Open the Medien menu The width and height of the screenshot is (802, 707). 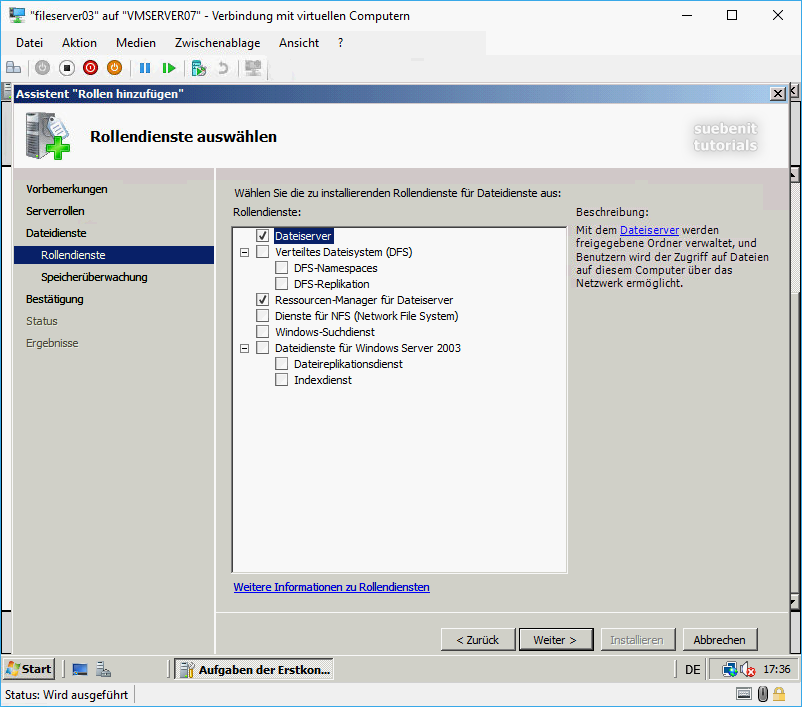136,43
